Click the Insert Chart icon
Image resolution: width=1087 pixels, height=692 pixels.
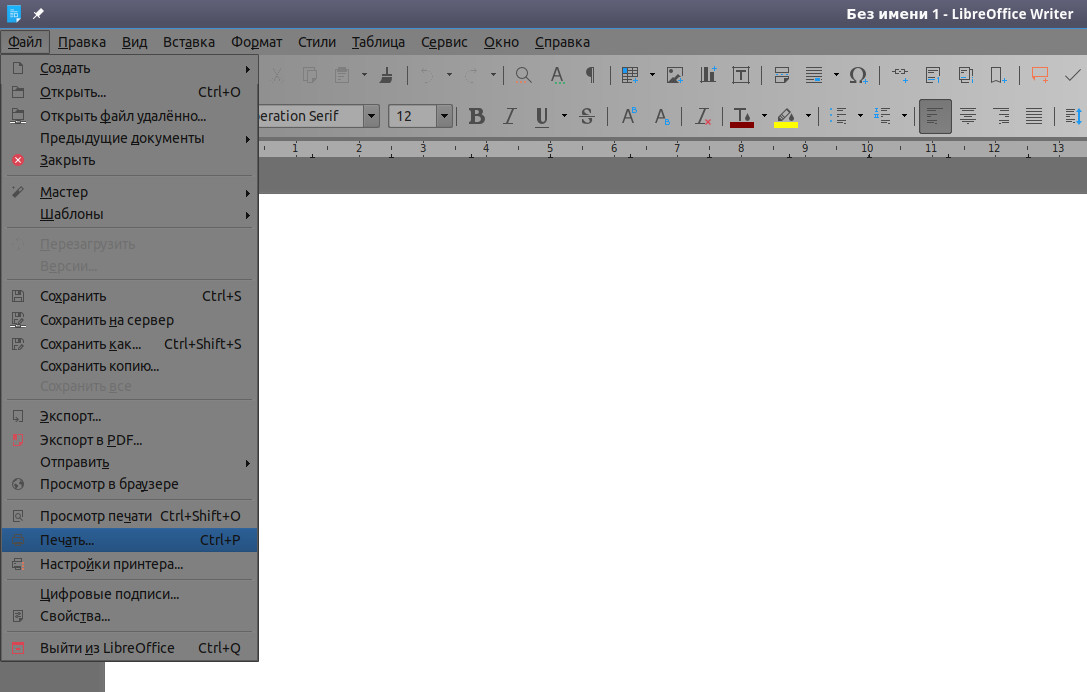coord(708,75)
